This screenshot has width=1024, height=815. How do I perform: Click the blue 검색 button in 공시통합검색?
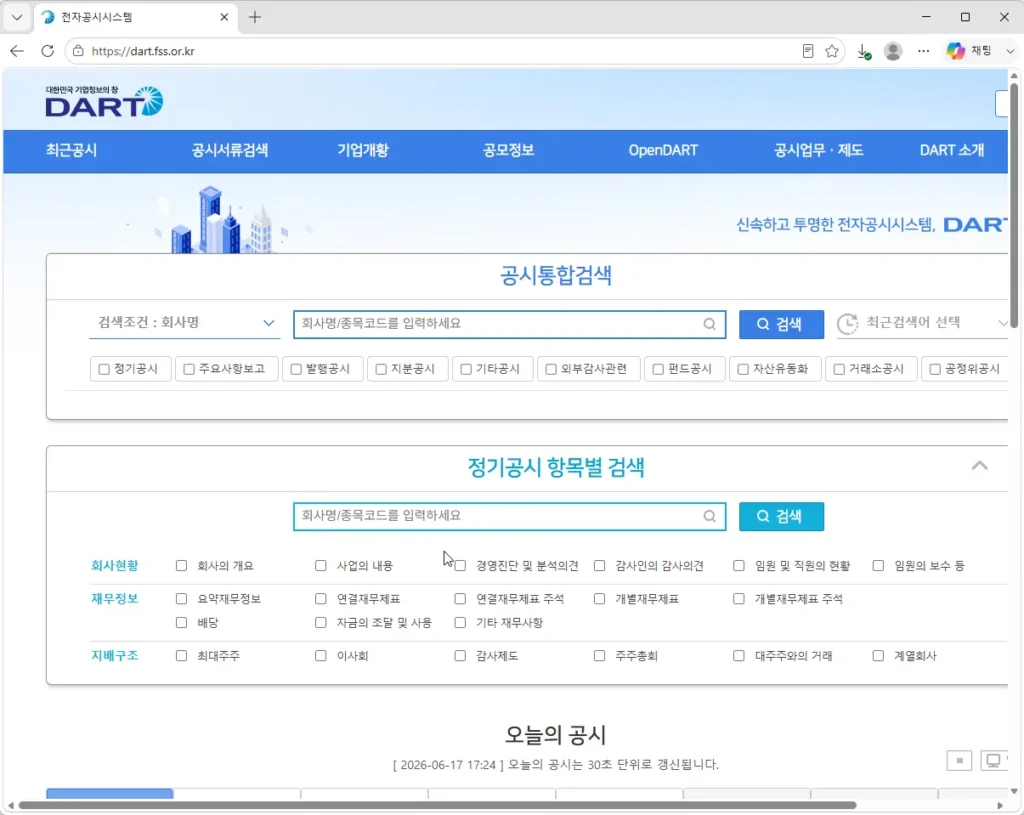pyautogui.click(x=781, y=324)
